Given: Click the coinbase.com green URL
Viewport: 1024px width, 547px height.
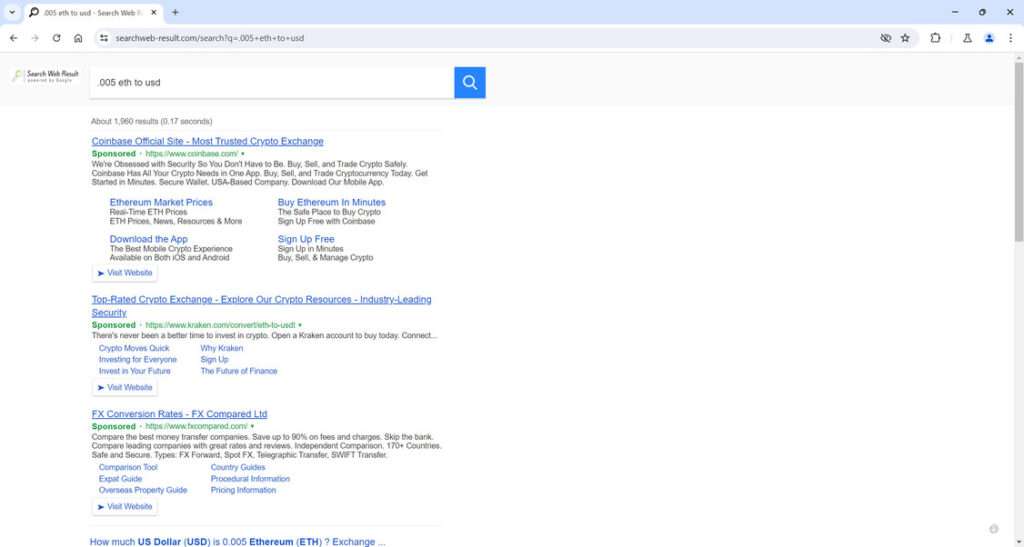Looking at the screenshot, I should pyautogui.click(x=191, y=154).
